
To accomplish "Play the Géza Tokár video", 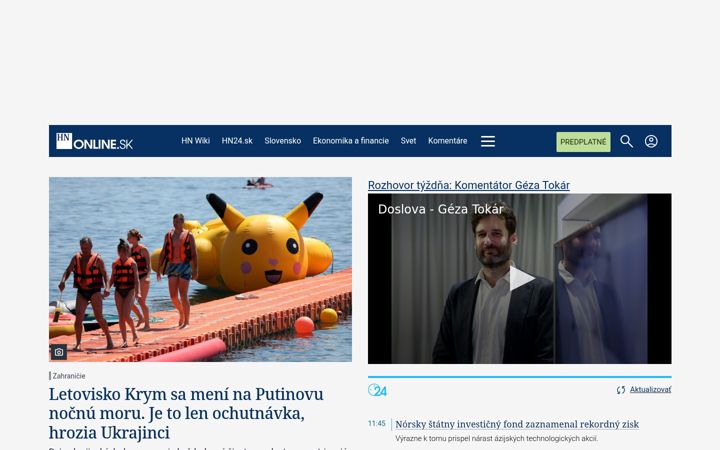I will point(522,278).
